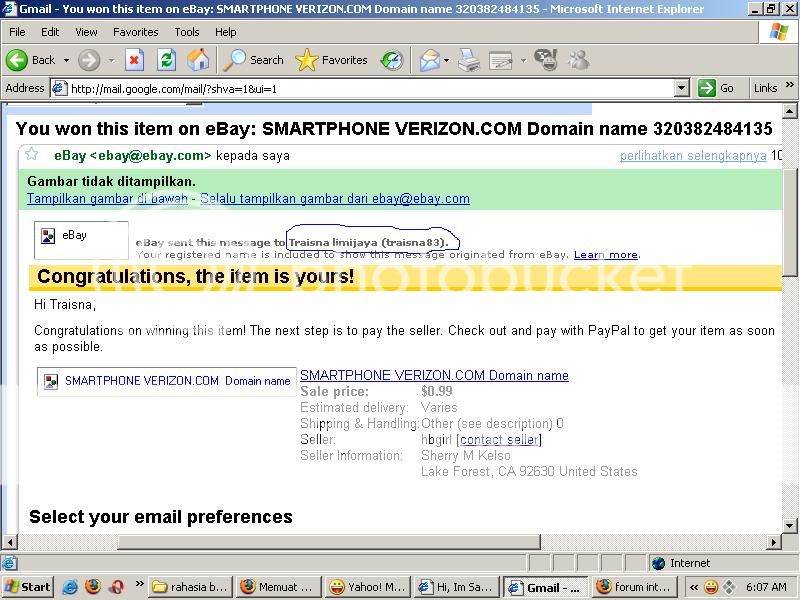
Task: Click the 'contact seller' link
Action: [x=499, y=439]
